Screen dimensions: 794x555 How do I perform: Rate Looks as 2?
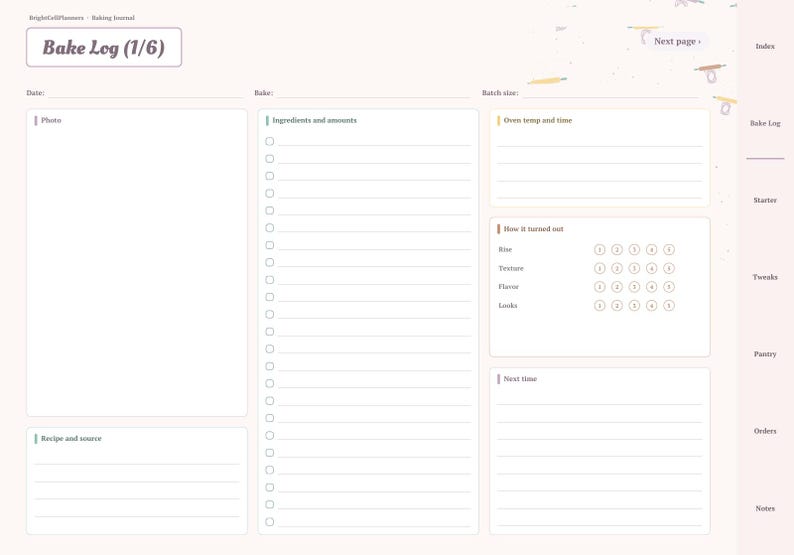tap(617, 305)
